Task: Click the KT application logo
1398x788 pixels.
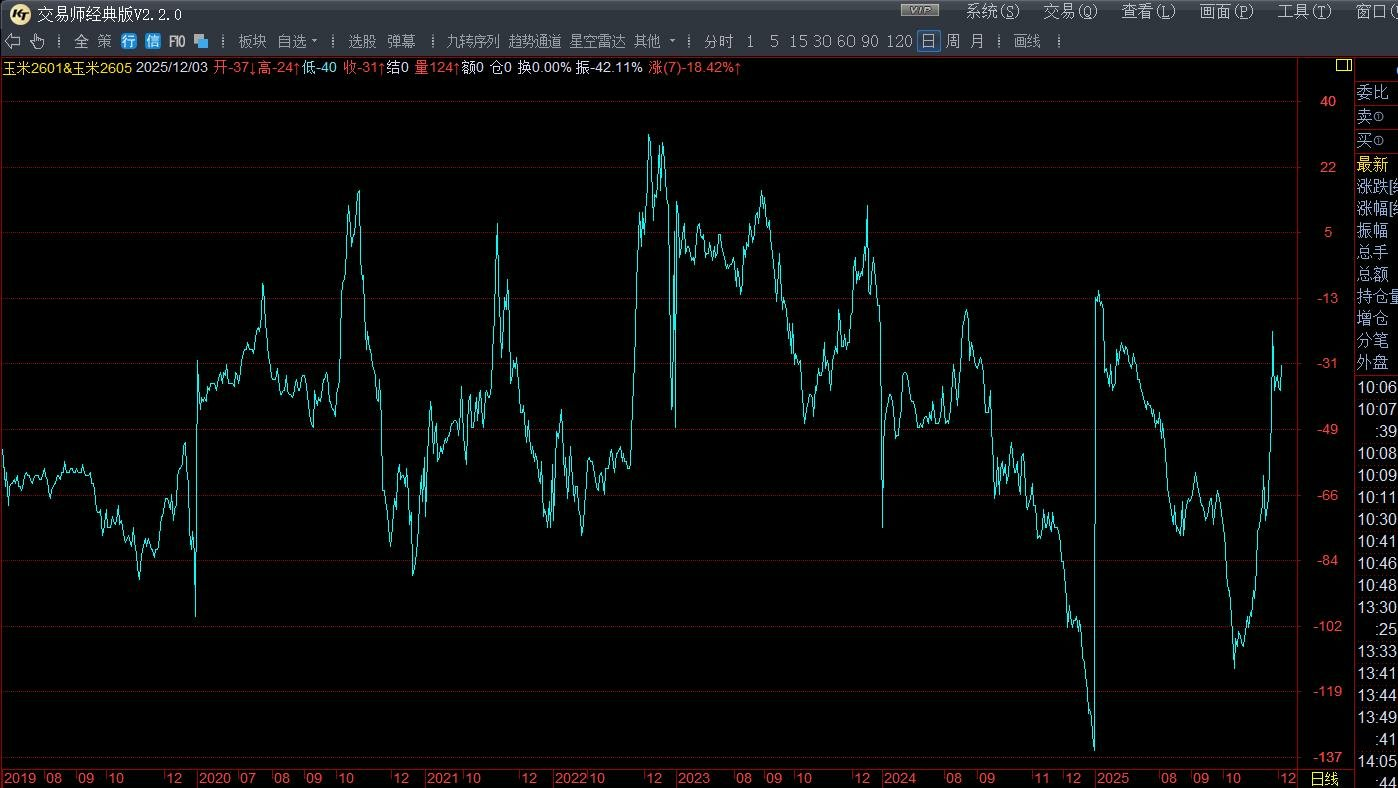Action: tap(19, 13)
